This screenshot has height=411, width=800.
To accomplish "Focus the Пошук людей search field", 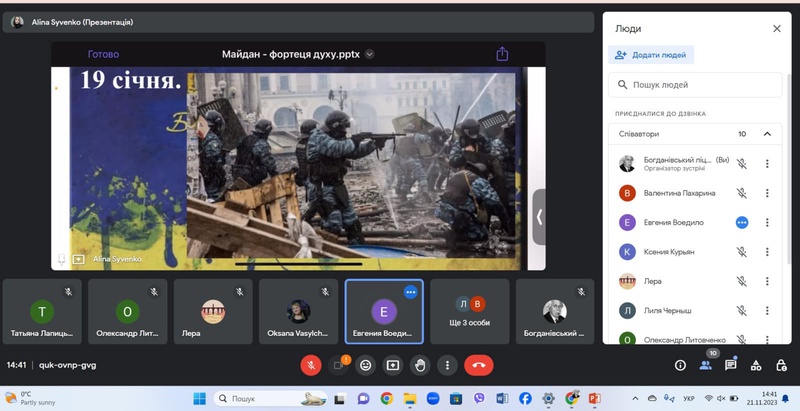I will [x=695, y=85].
